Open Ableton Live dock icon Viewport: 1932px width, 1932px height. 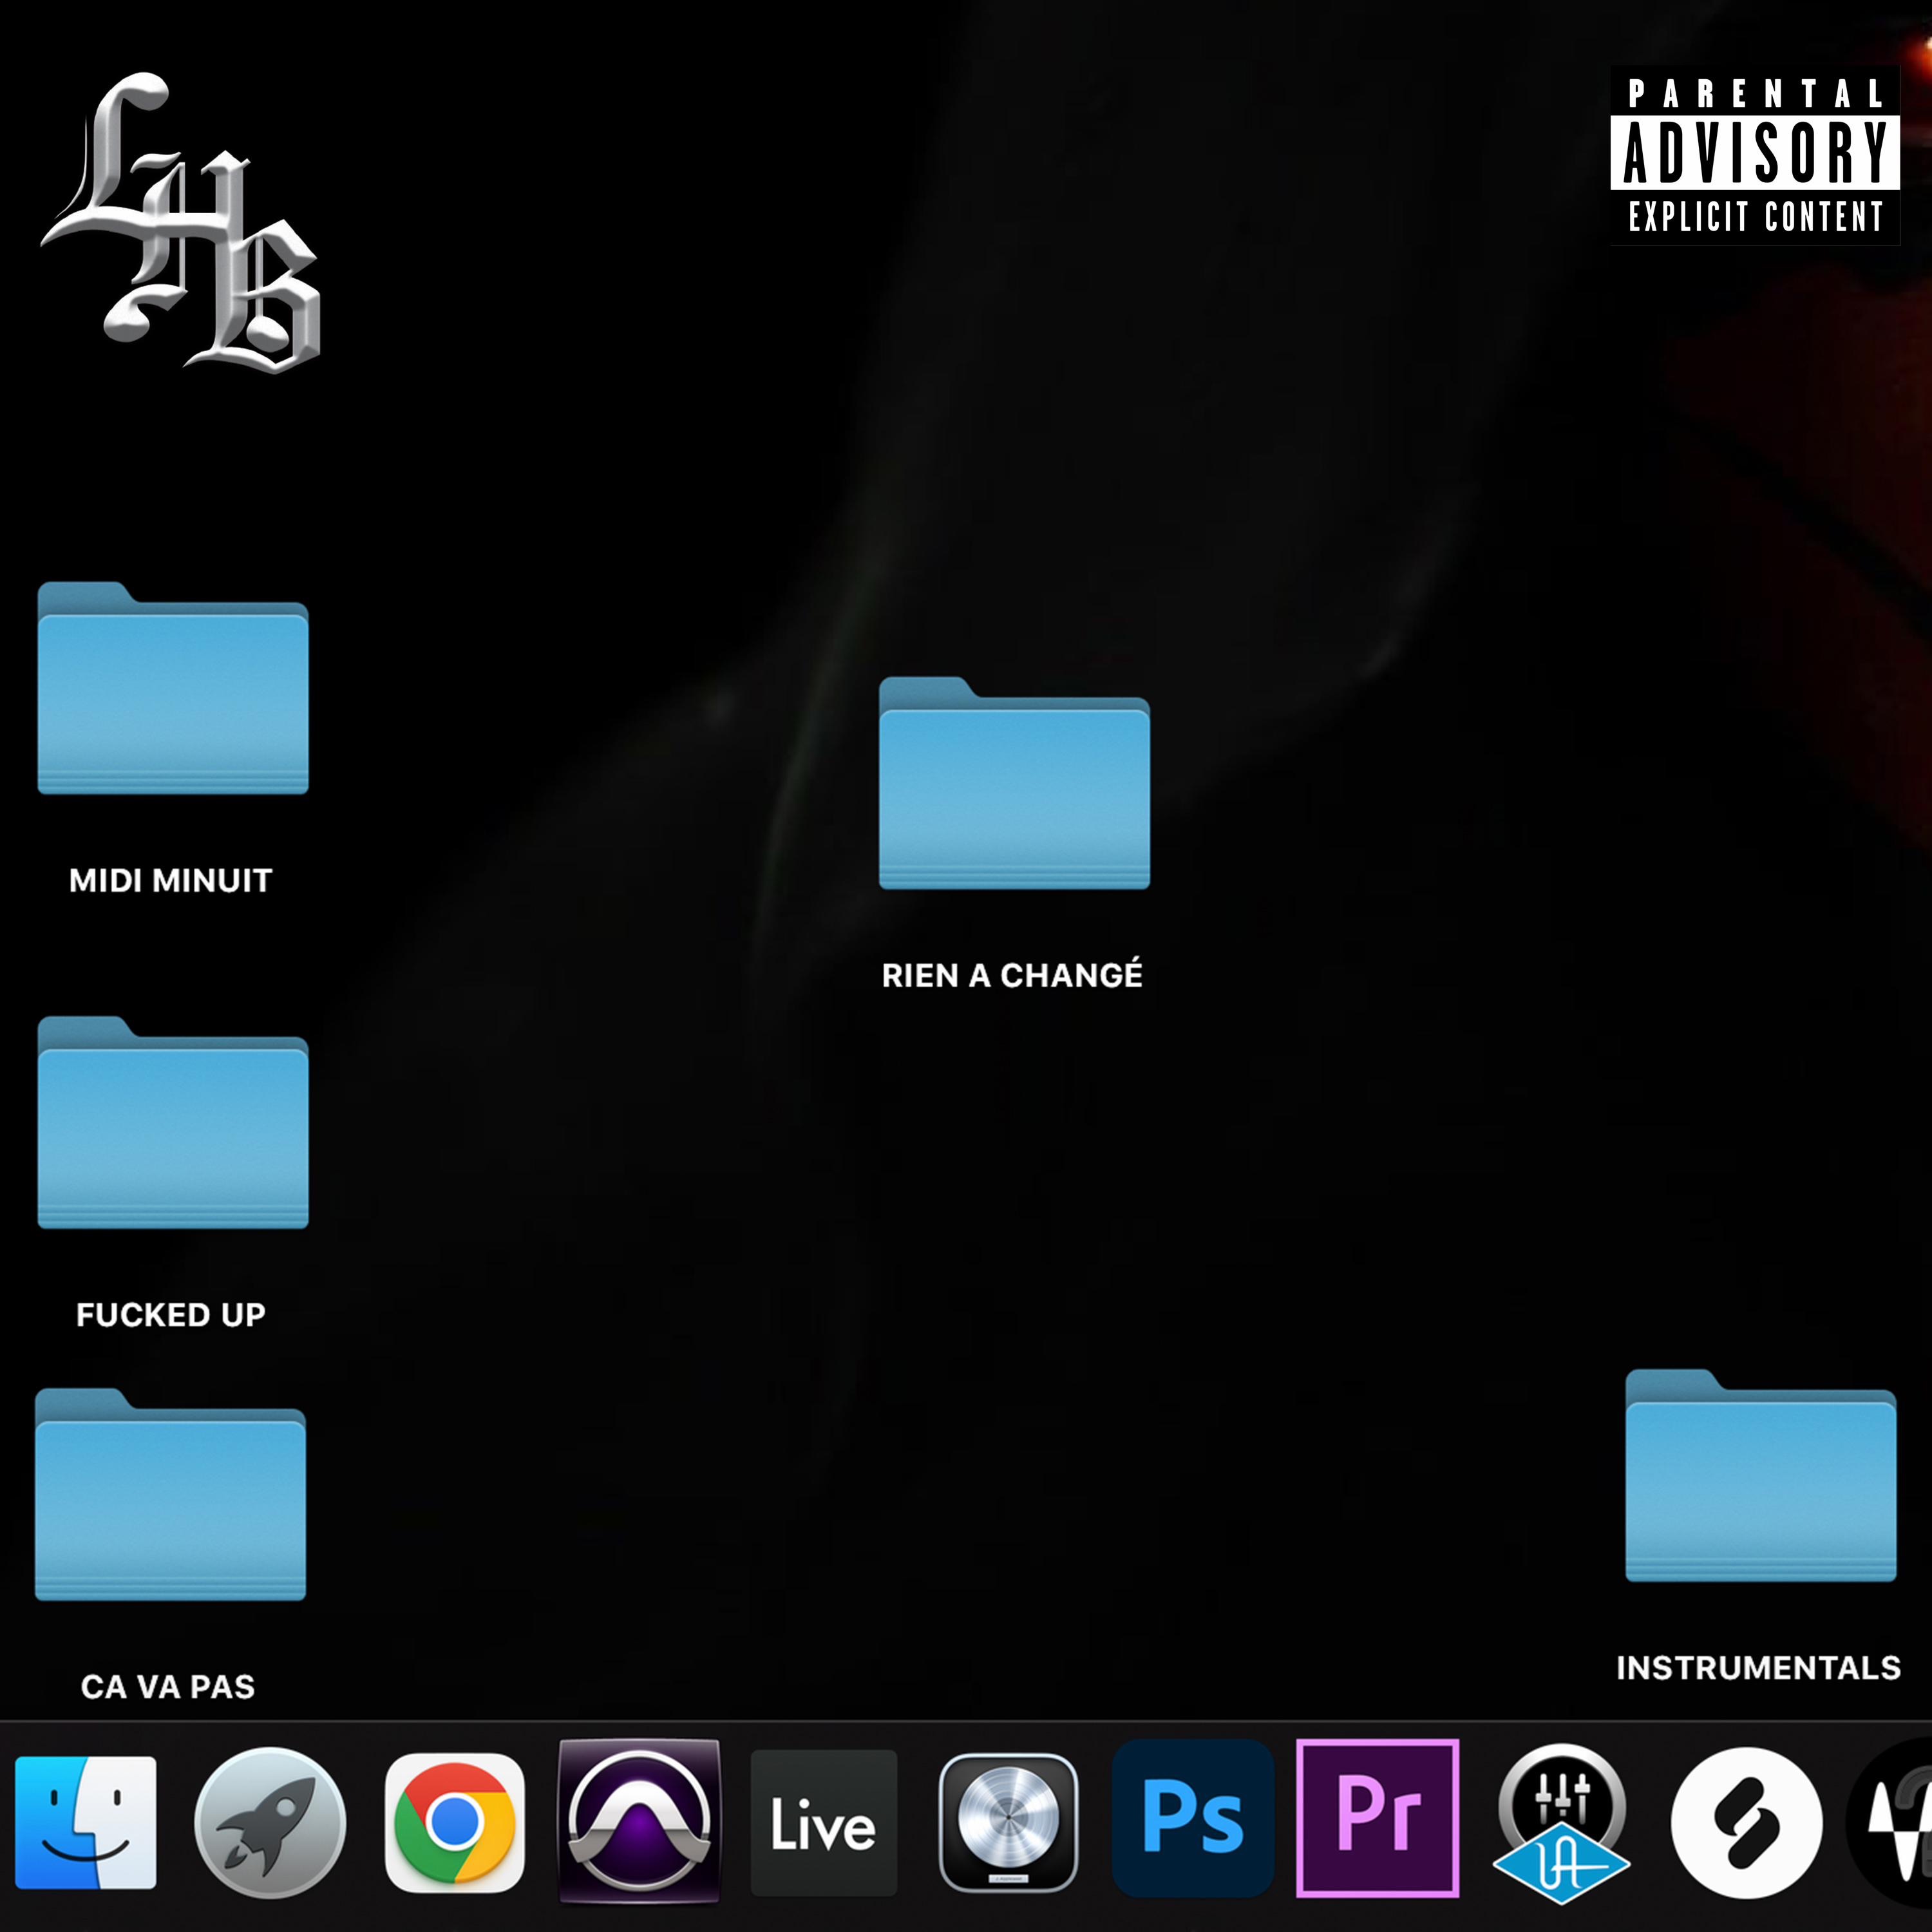823,1822
